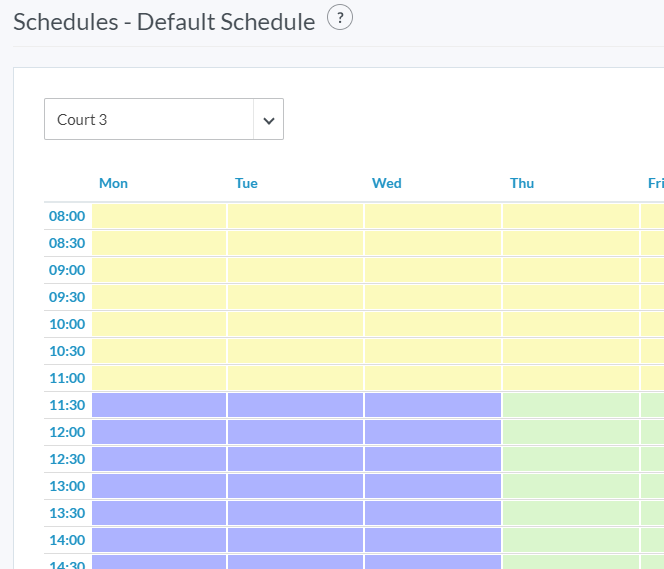The width and height of the screenshot is (664, 569).
Task: Choose the green Thursday 13:30 slot
Action: click(570, 513)
